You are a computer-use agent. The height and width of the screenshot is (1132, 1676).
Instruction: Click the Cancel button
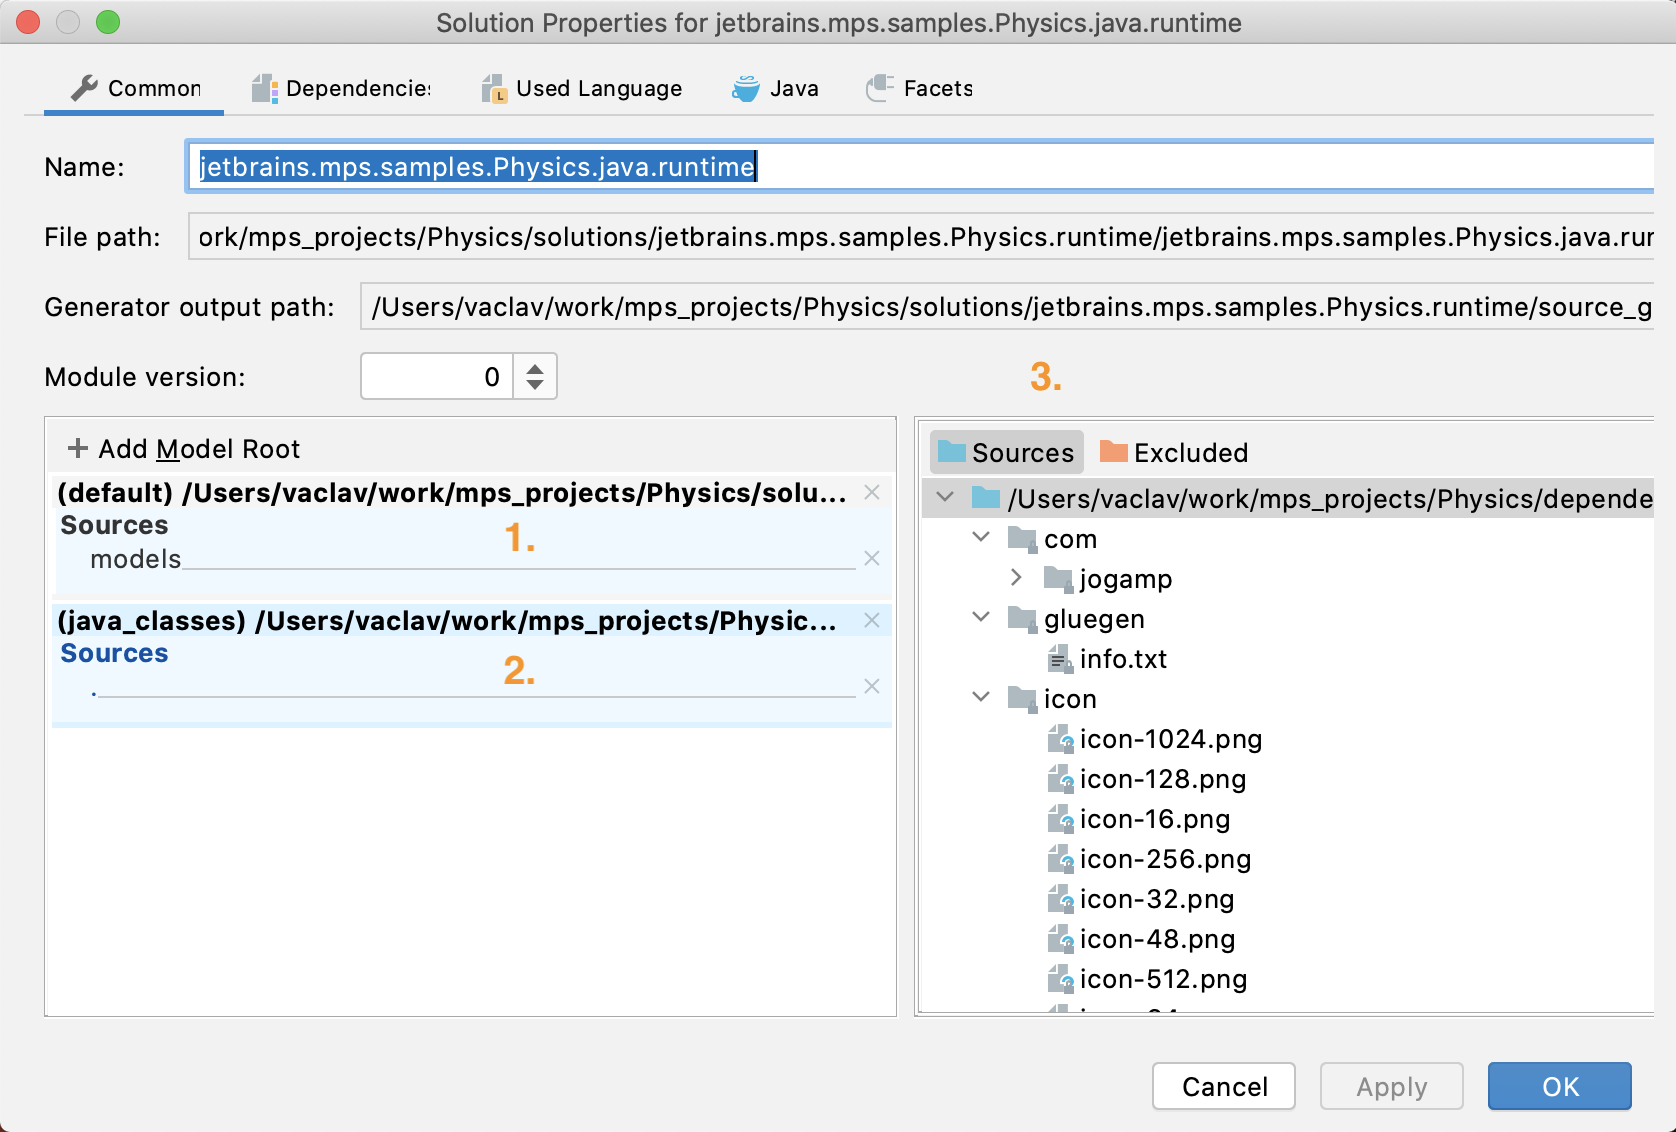(1223, 1086)
